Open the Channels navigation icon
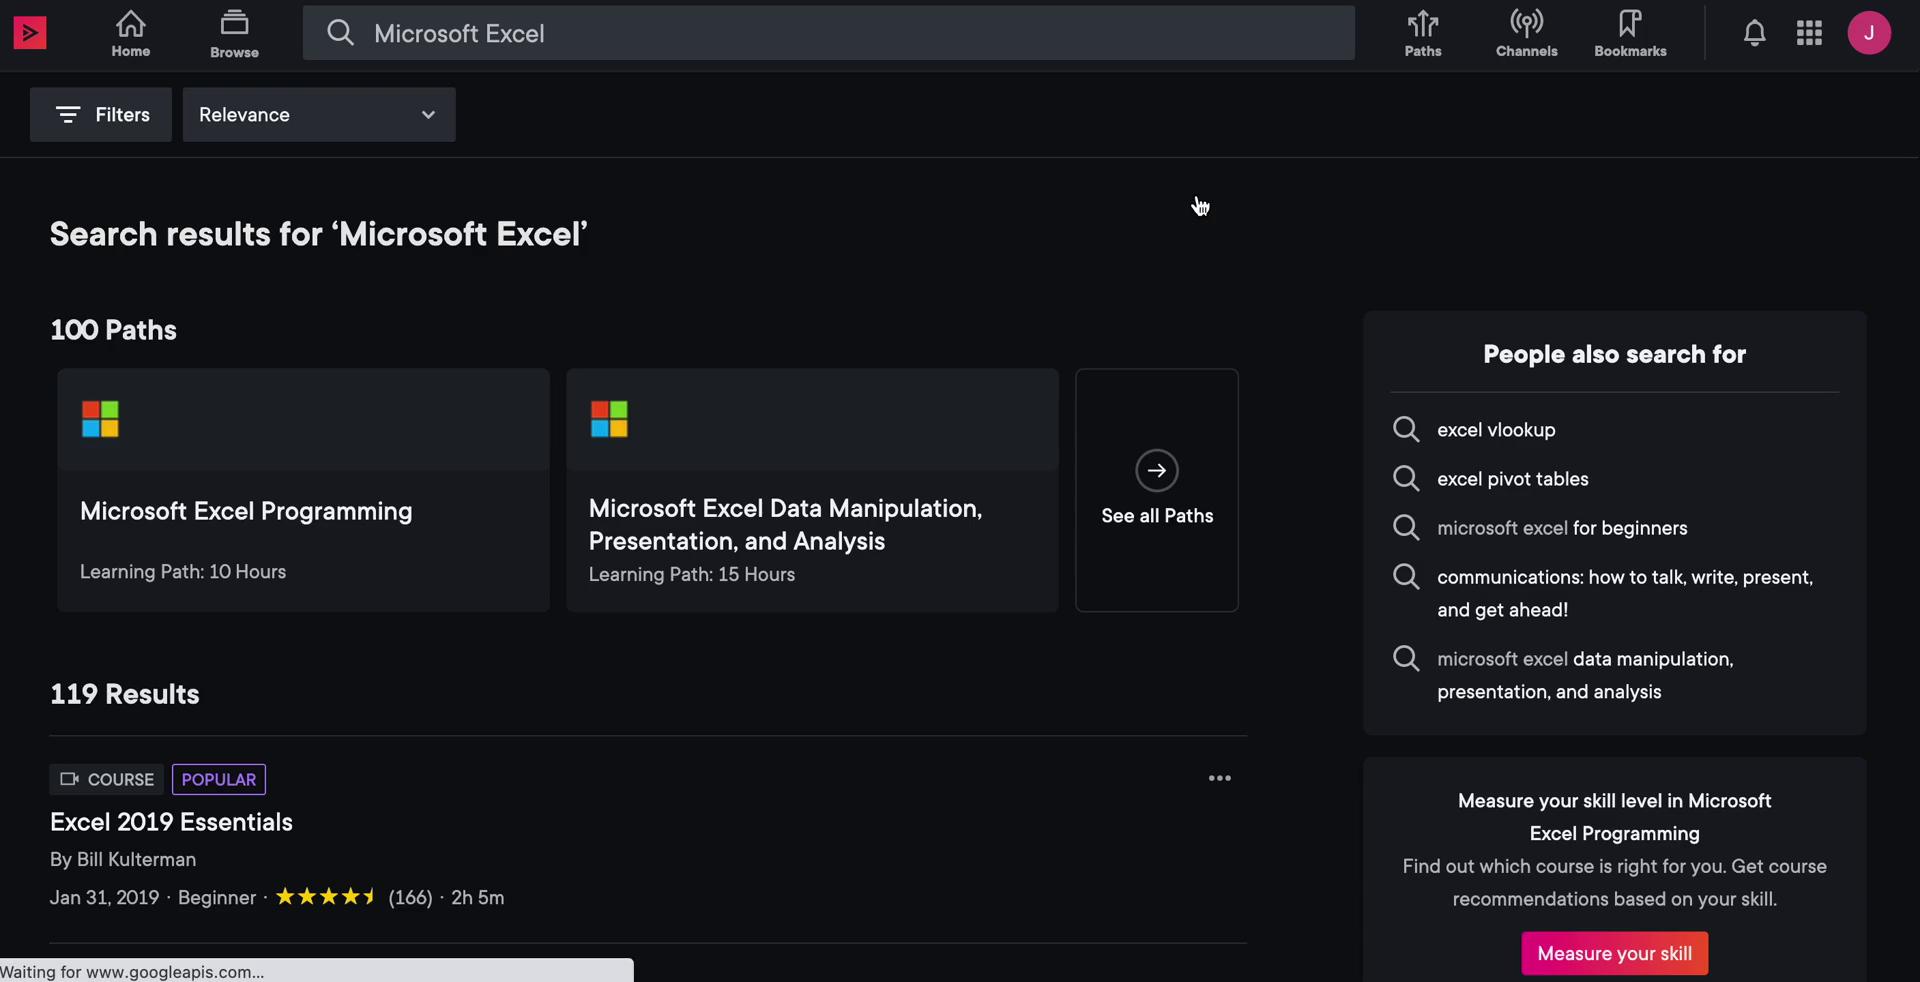 tap(1526, 22)
